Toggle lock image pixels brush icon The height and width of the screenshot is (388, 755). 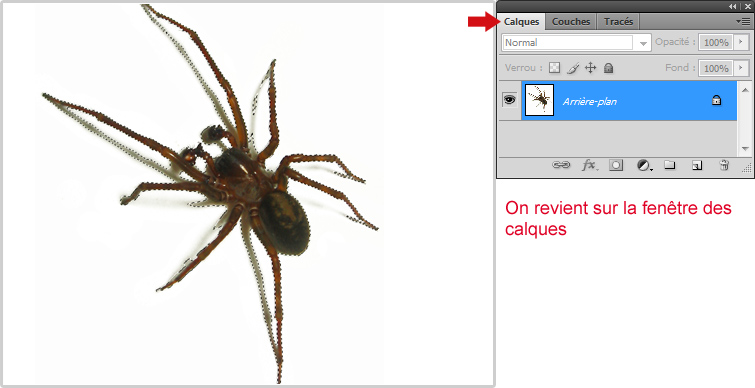point(573,68)
